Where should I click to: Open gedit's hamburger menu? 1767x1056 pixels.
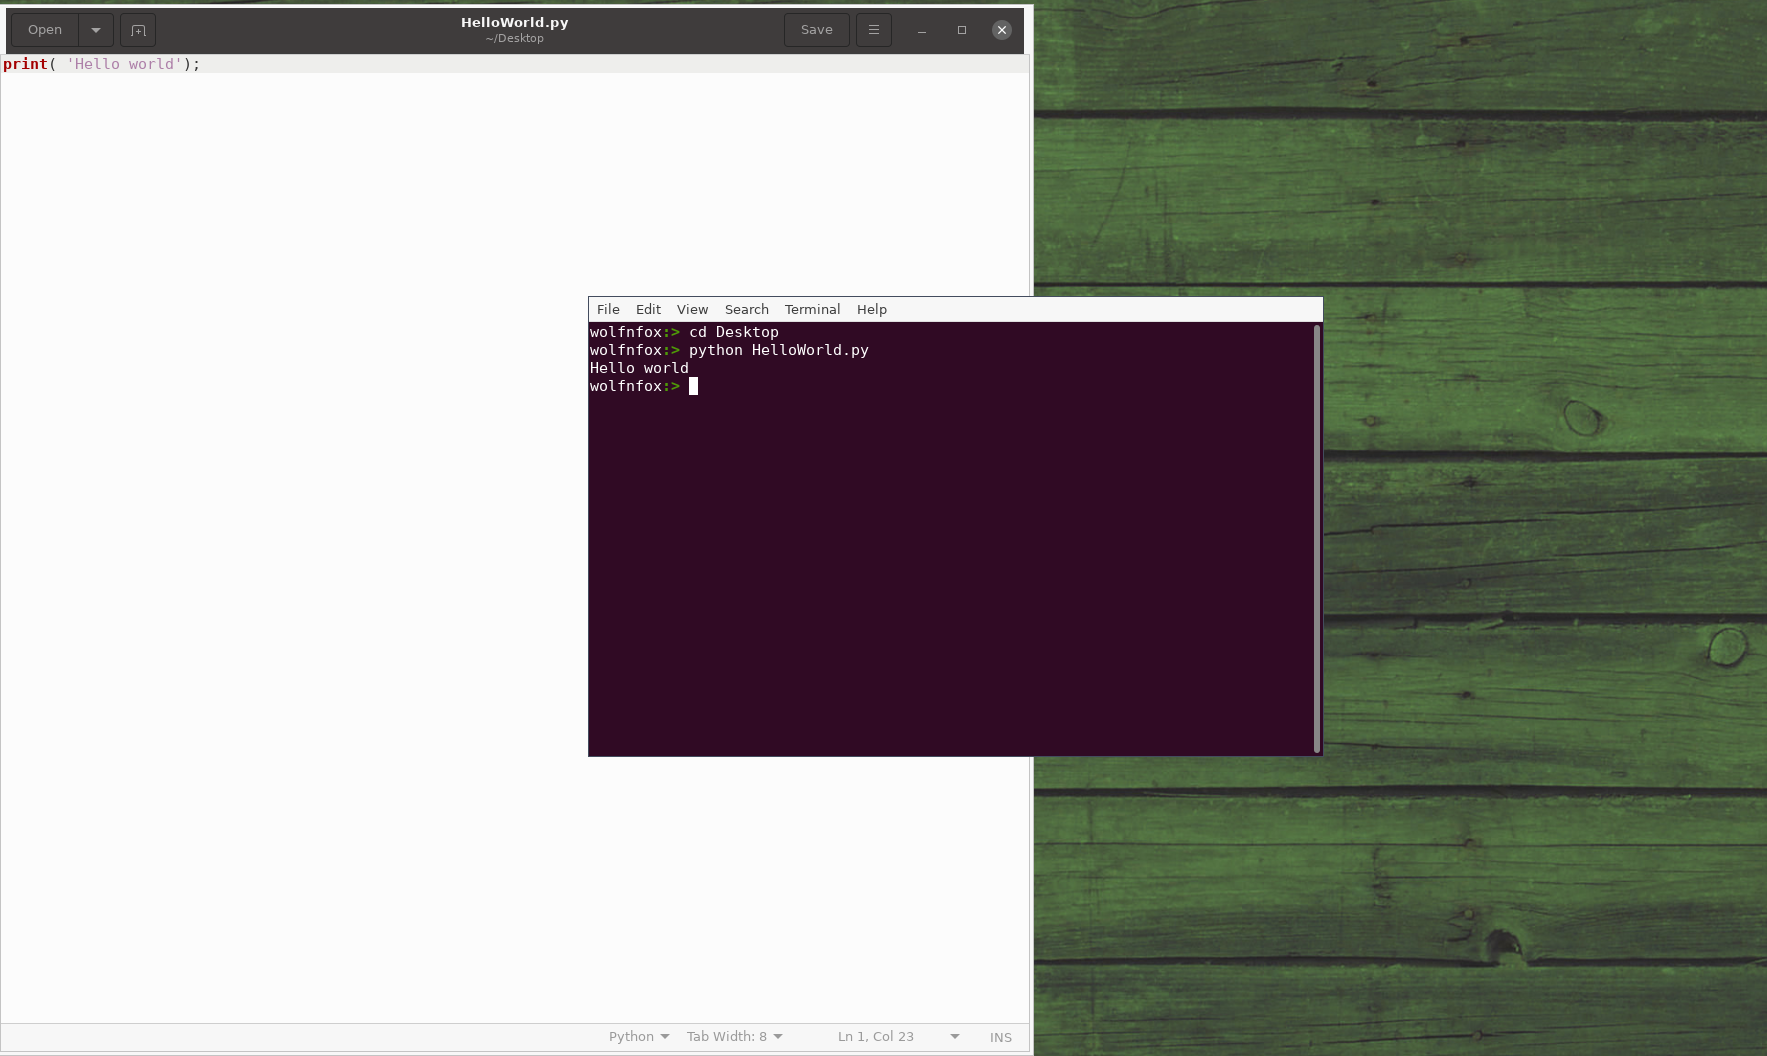pyautogui.click(x=873, y=30)
